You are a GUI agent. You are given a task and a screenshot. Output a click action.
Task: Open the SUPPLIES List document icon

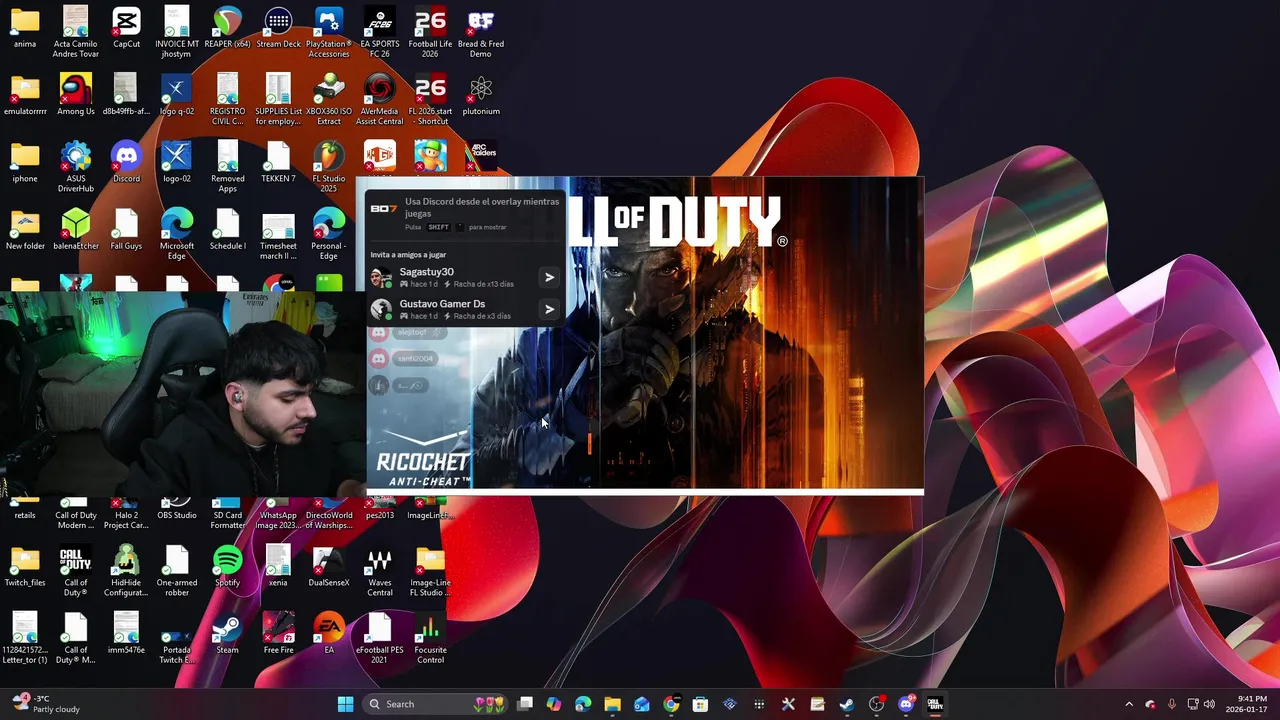click(278, 100)
